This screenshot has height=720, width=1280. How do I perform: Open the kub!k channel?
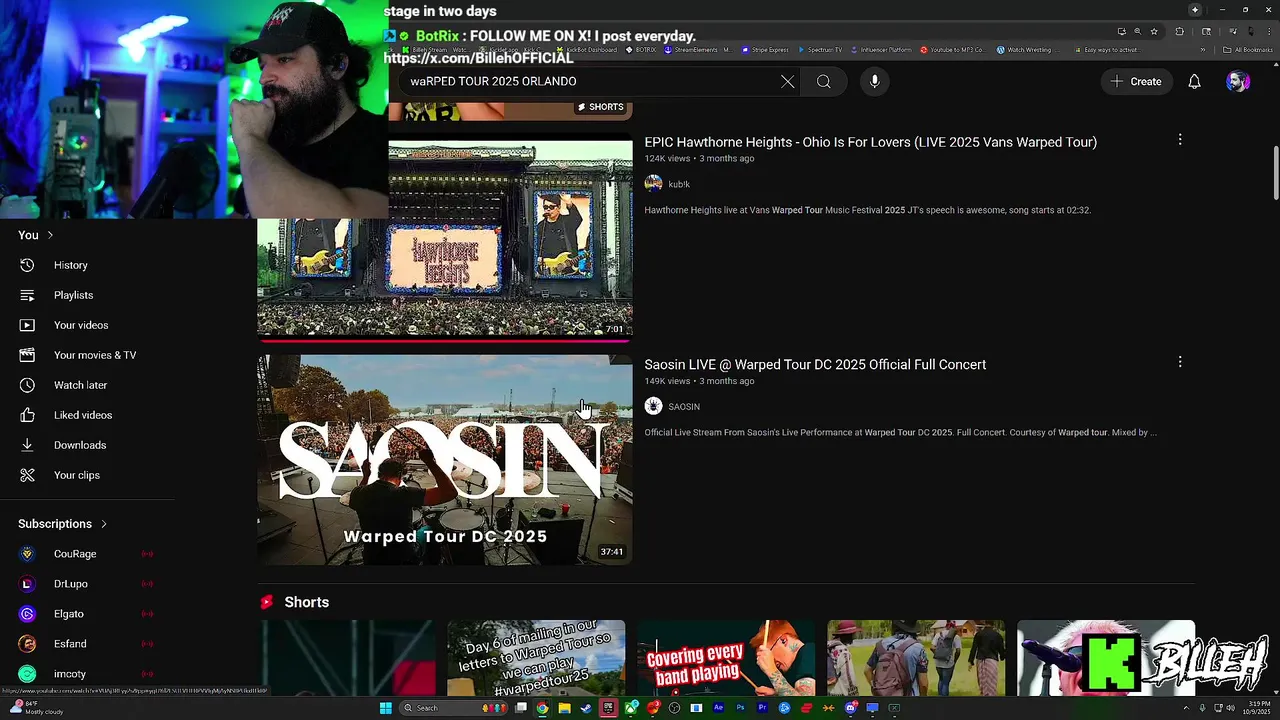pyautogui.click(x=679, y=184)
